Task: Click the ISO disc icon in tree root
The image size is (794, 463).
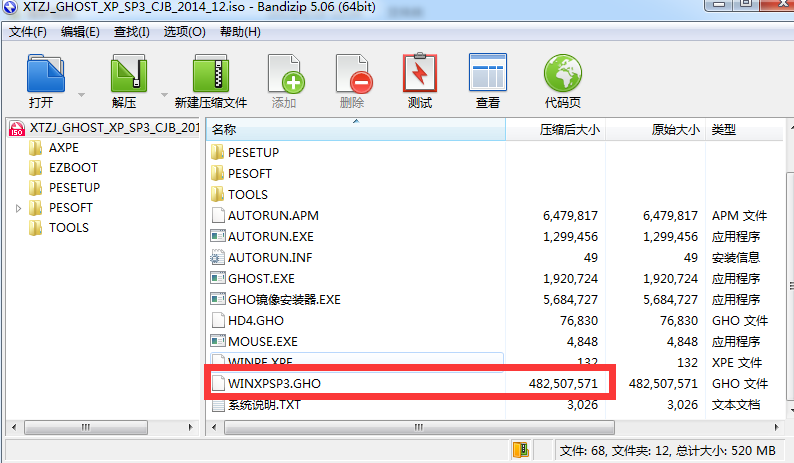Action: [x=17, y=129]
